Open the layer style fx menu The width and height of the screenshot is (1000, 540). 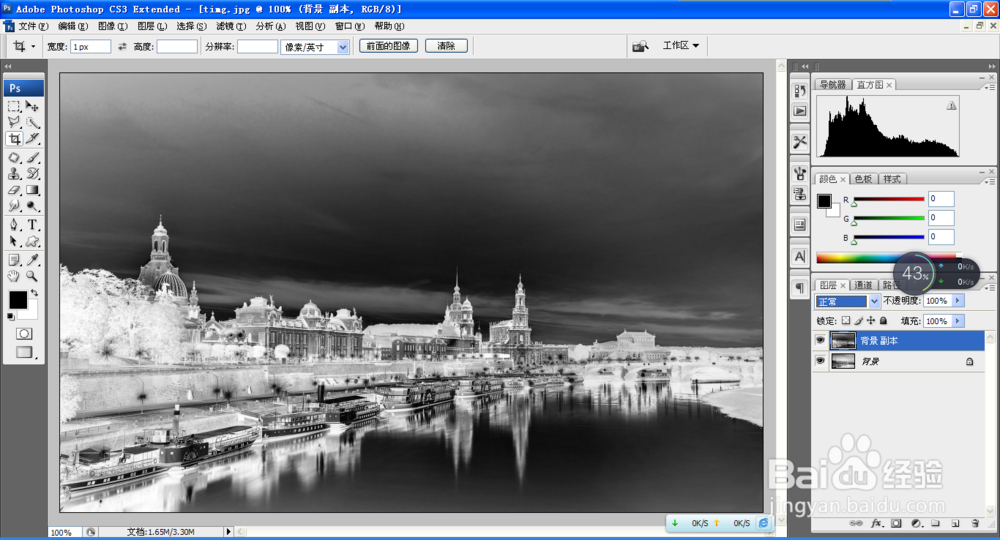click(876, 523)
